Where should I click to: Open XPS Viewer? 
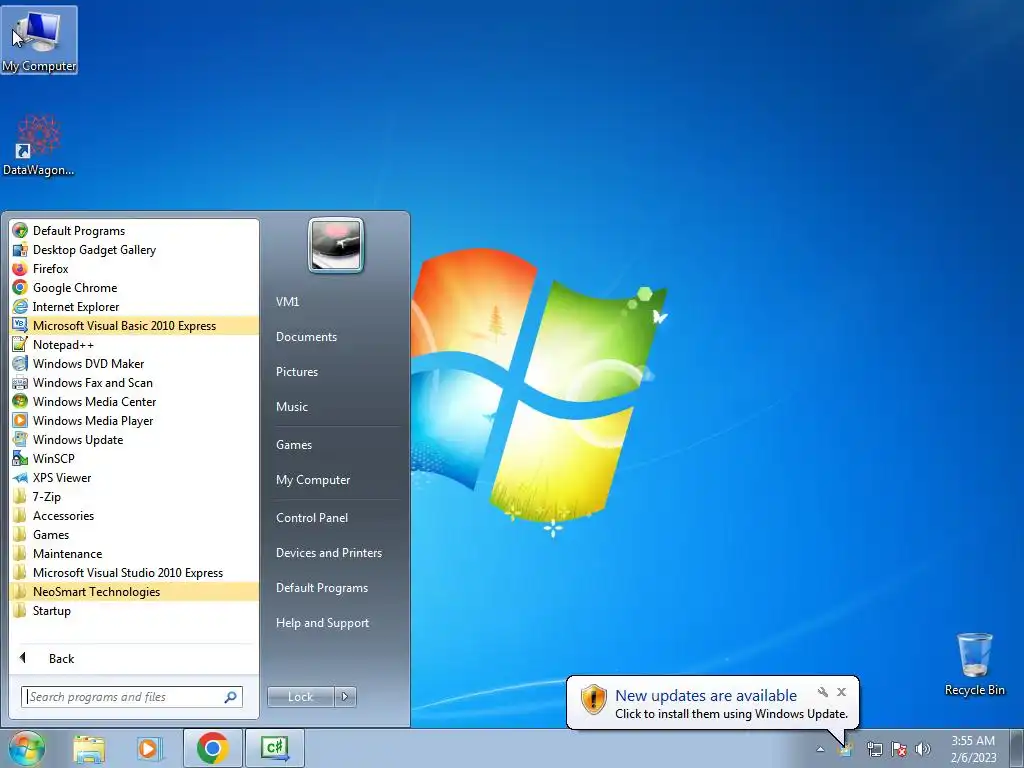click(134, 477)
